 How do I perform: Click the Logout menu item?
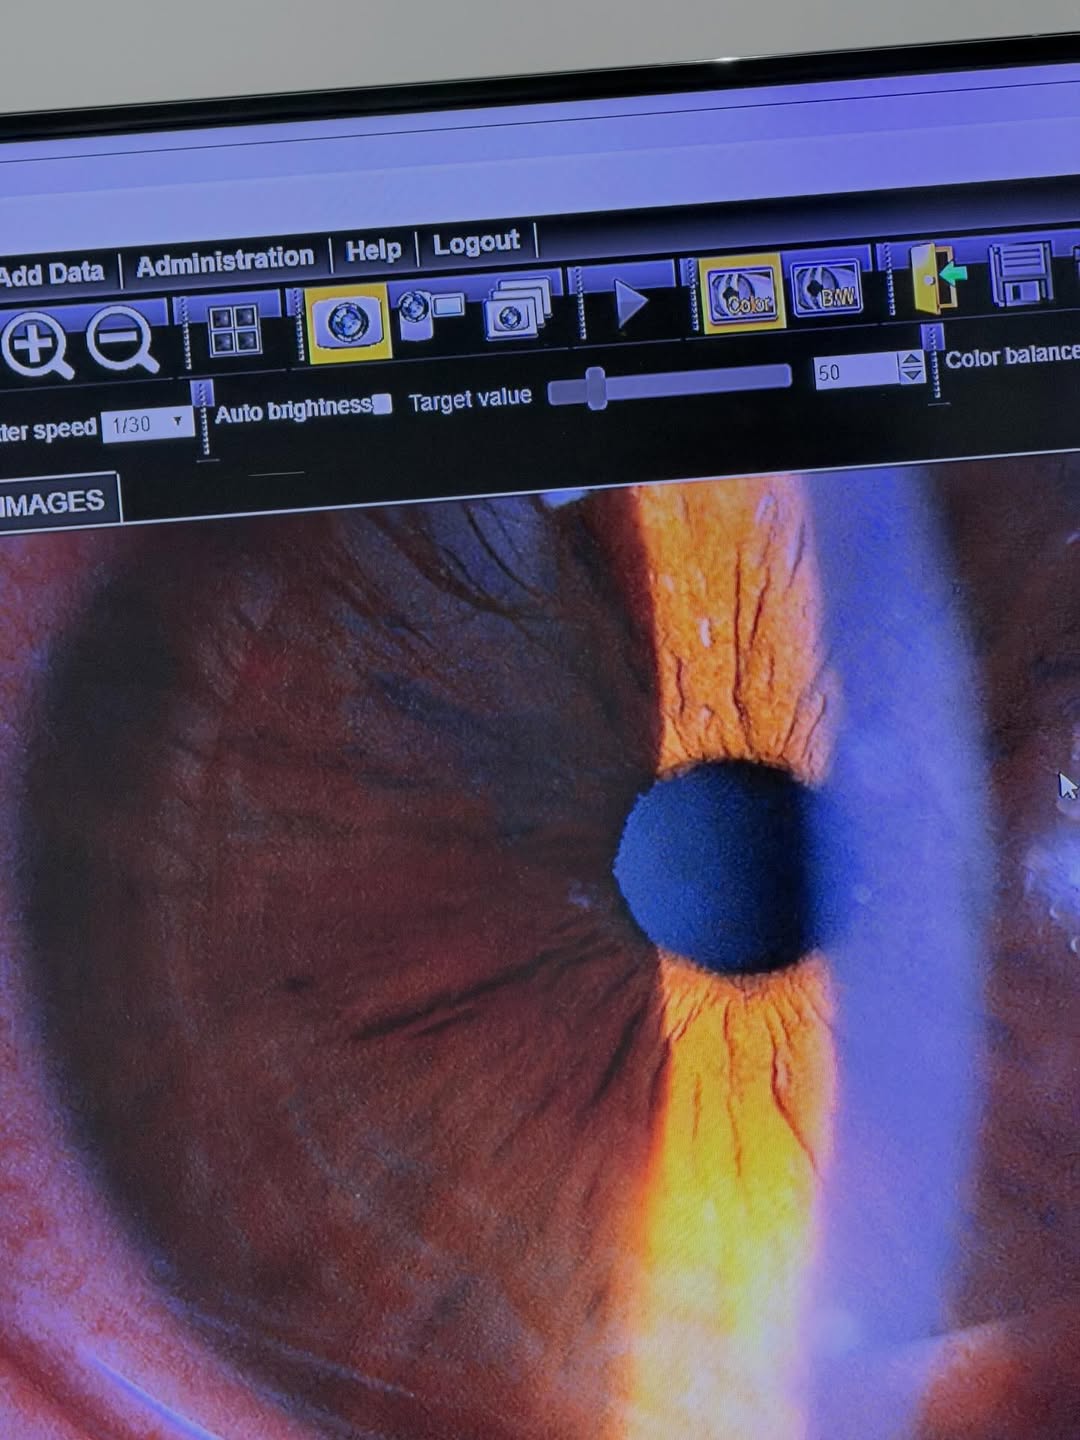(476, 243)
